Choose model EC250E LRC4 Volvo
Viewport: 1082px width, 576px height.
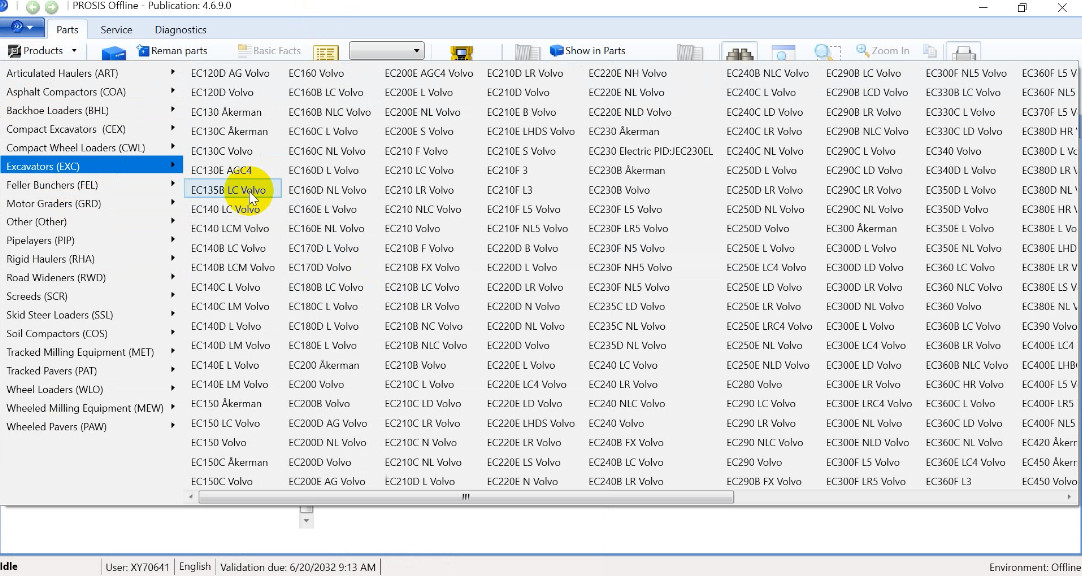(x=769, y=326)
